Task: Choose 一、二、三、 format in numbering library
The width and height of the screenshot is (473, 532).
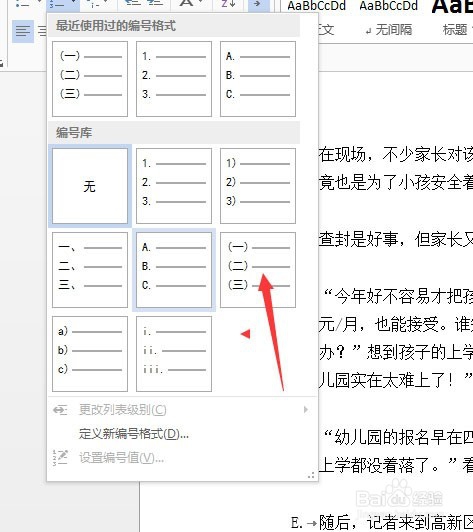Action: (90, 270)
